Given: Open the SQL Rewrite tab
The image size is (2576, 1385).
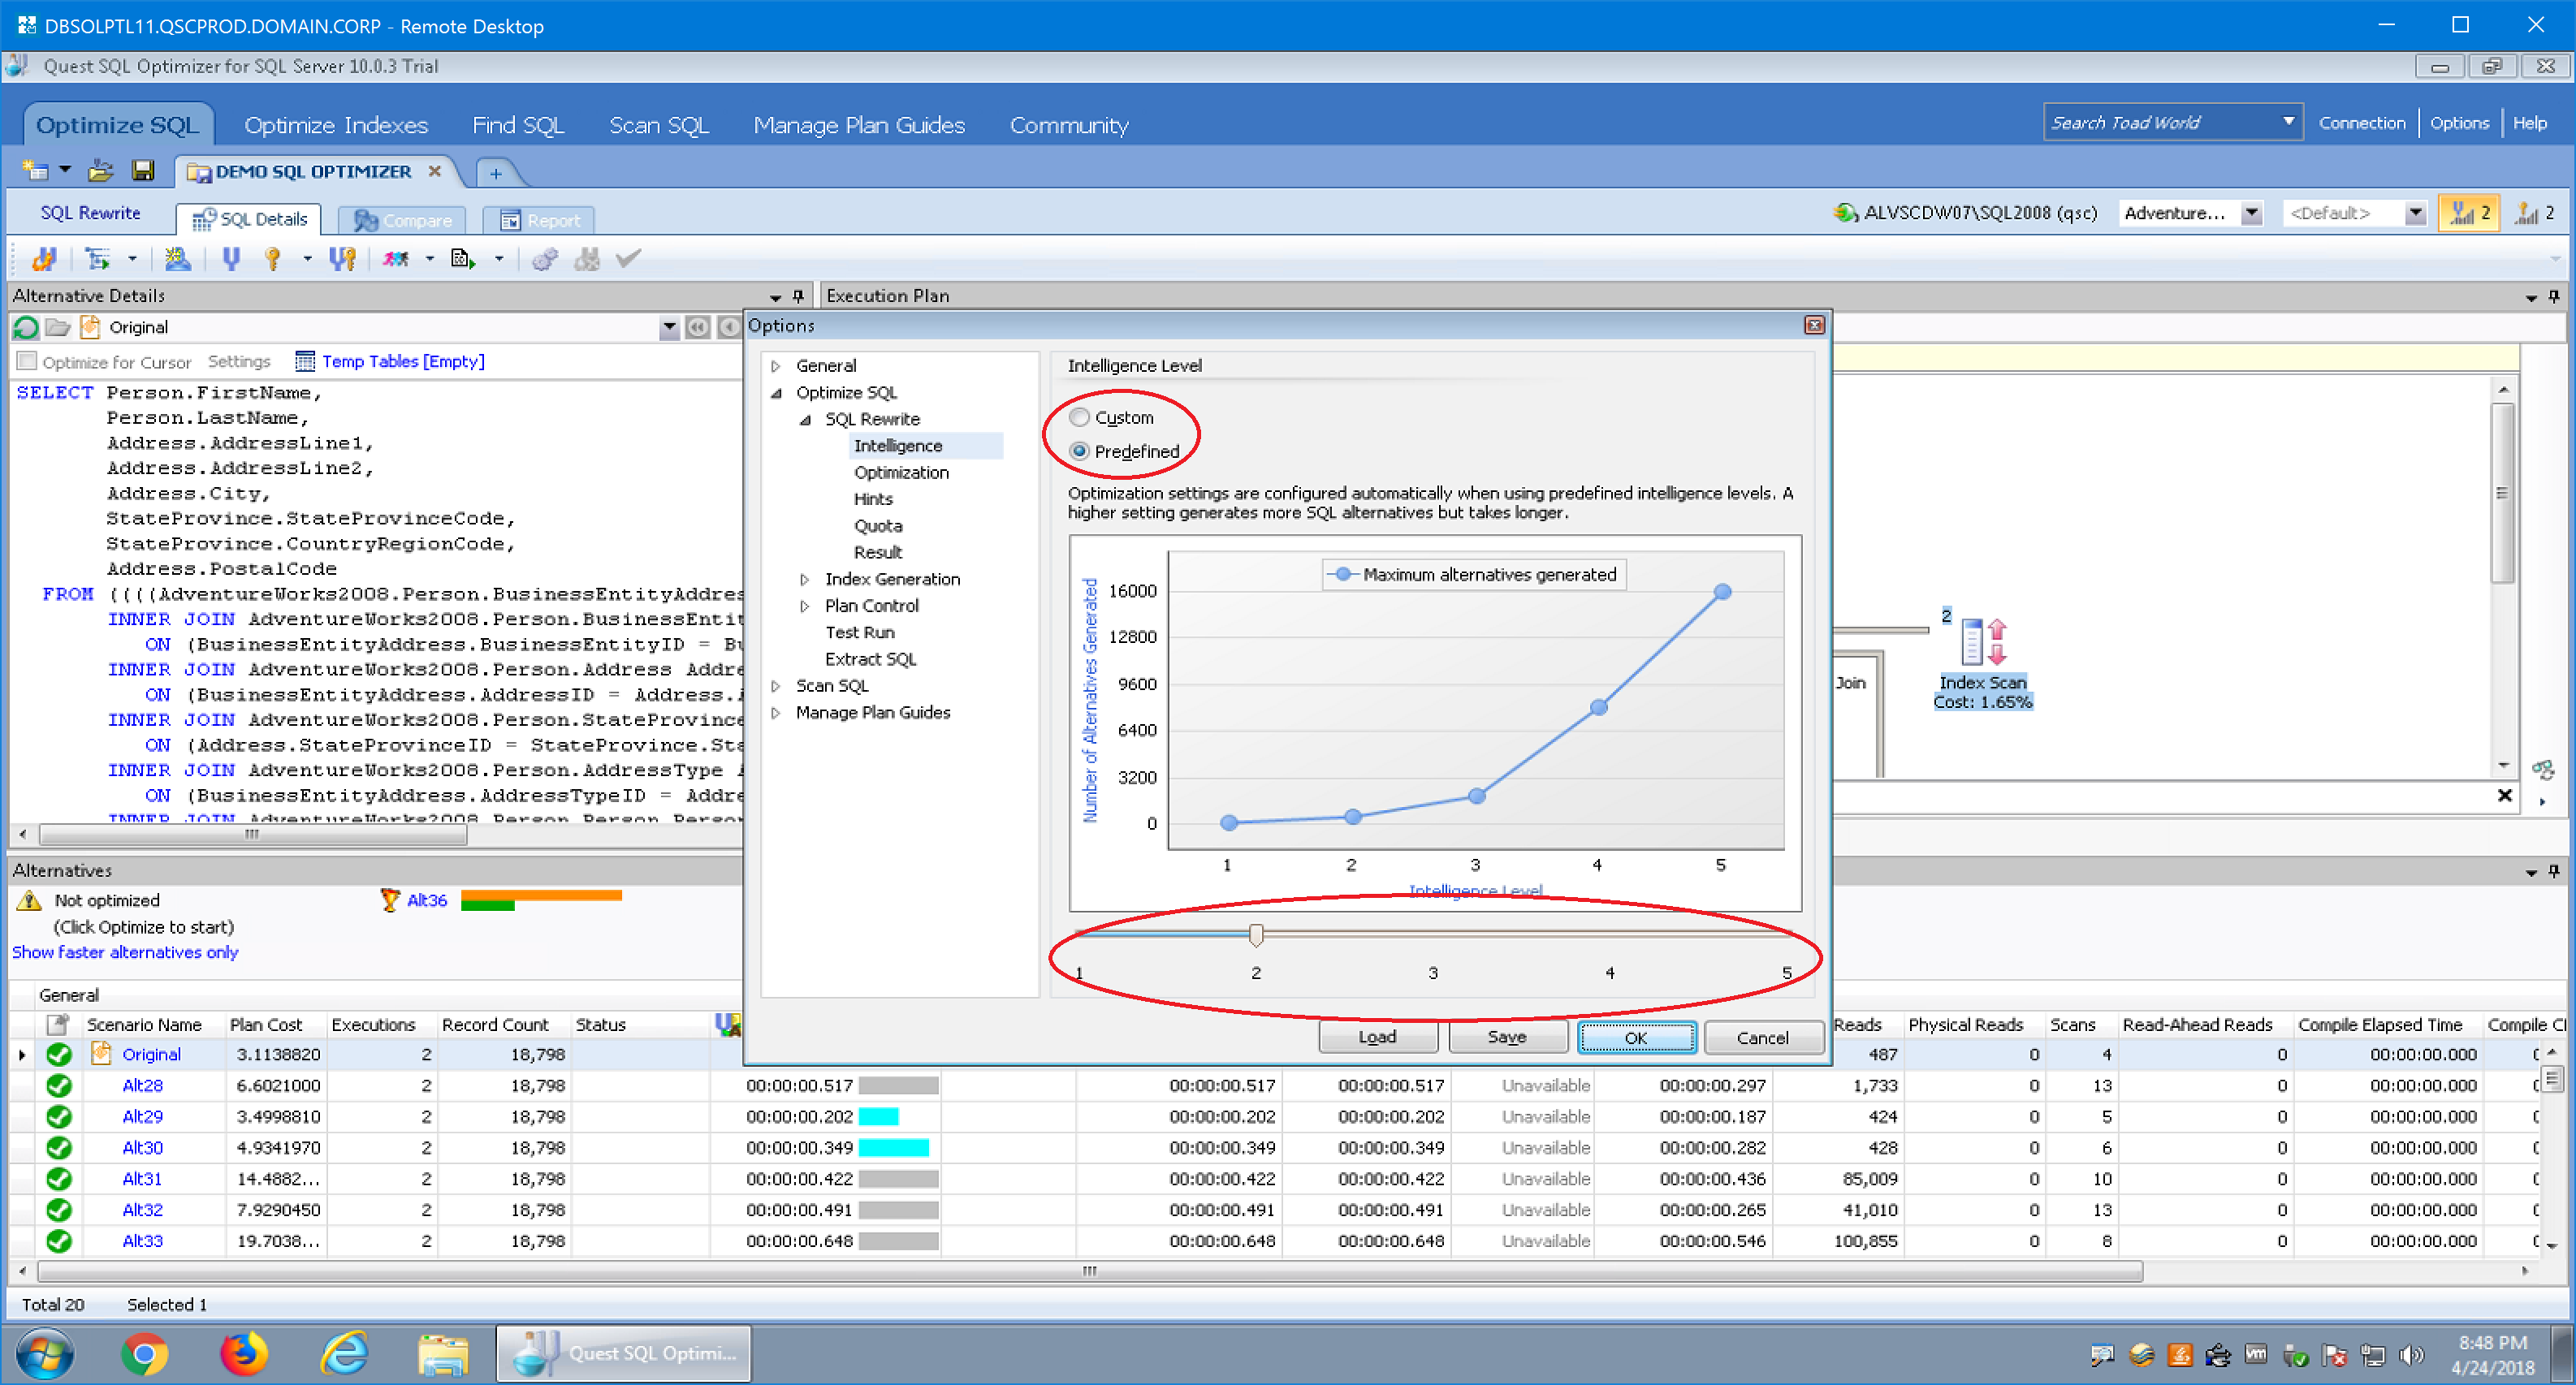Looking at the screenshot, I should [90, 213].
